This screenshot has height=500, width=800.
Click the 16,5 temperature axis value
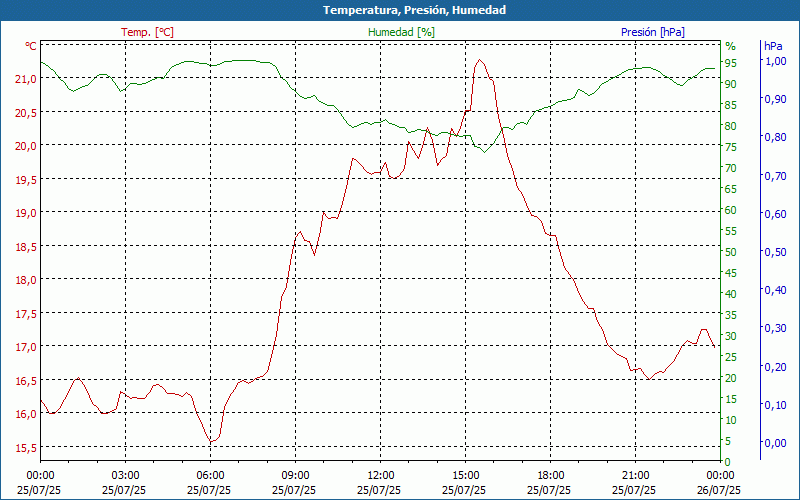[x=27, y=381]
